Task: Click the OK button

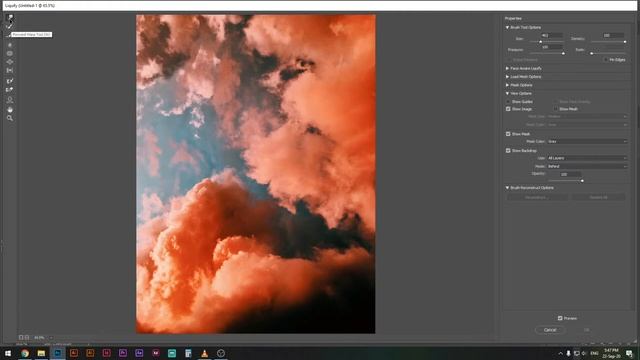Action: point(587,330)
